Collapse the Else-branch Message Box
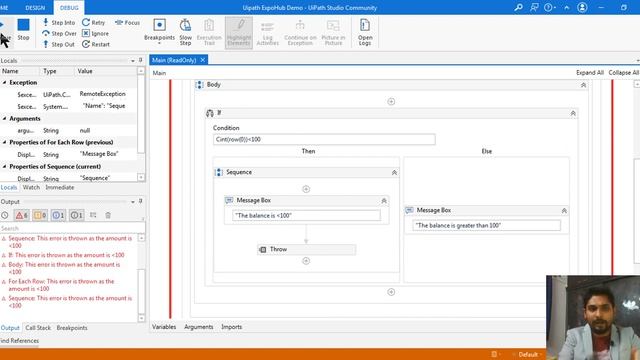Screen dimensions: 640x360 (x=564, y=211)
